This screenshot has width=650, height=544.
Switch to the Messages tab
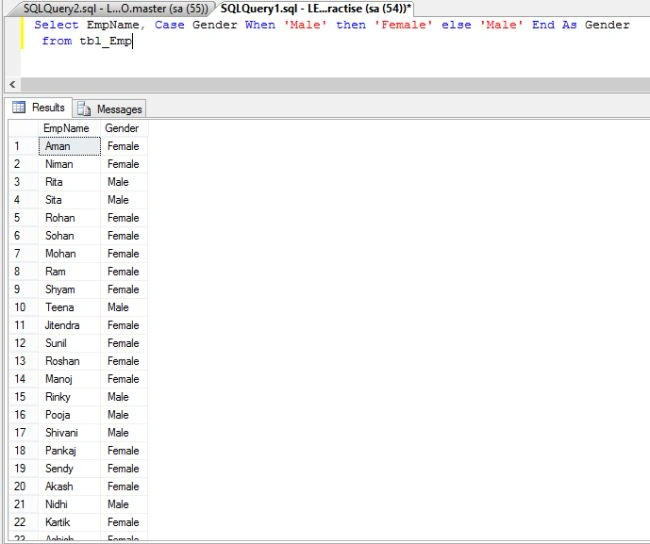click(x=109, y=109)
